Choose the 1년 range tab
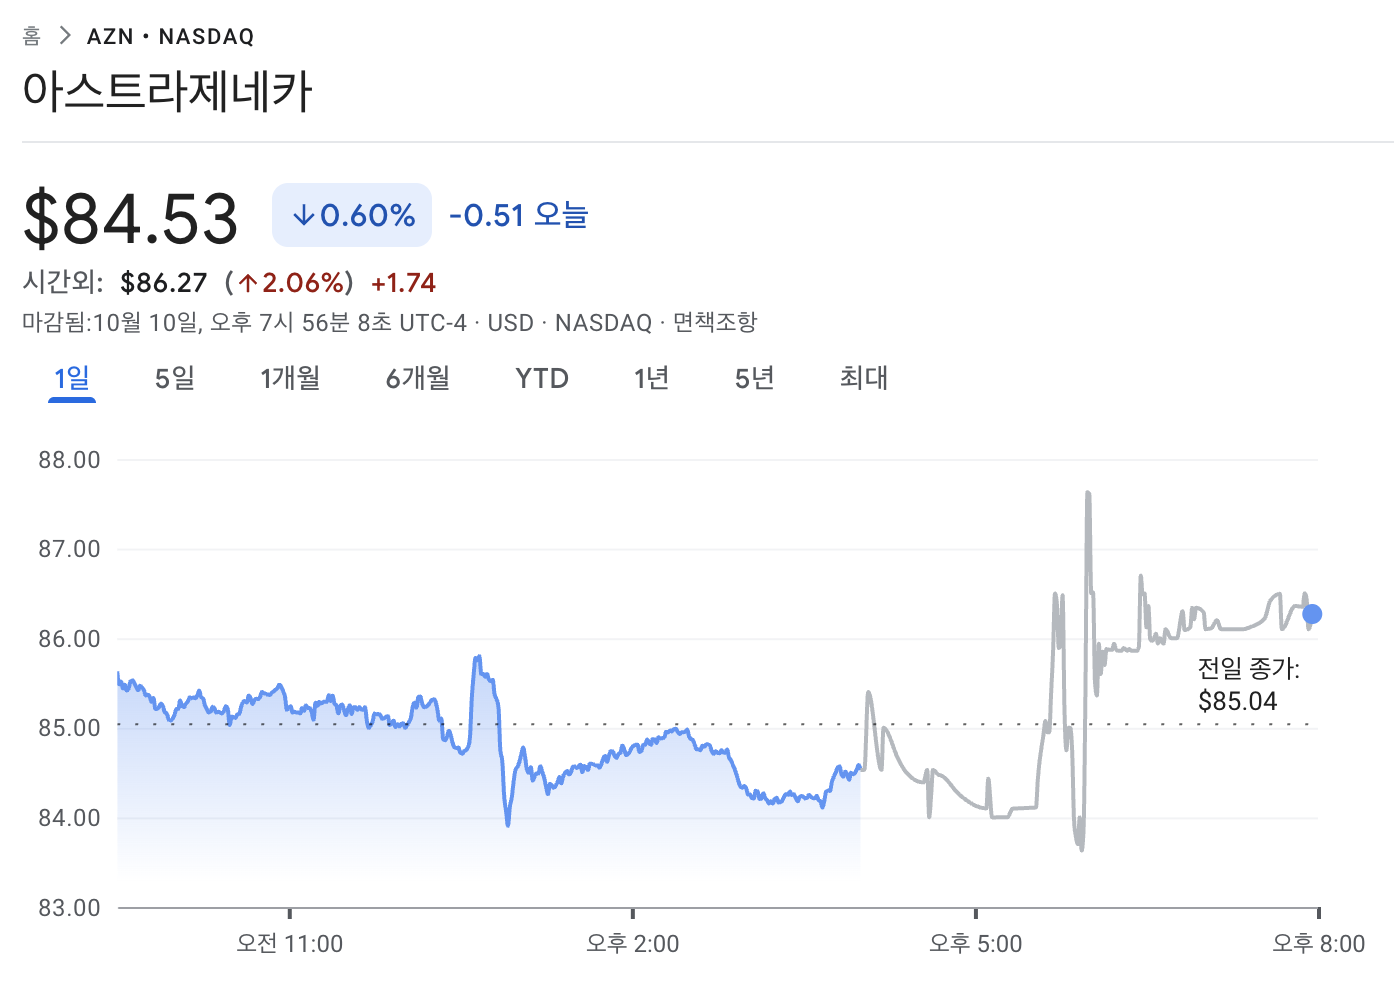 click(651, 378)
